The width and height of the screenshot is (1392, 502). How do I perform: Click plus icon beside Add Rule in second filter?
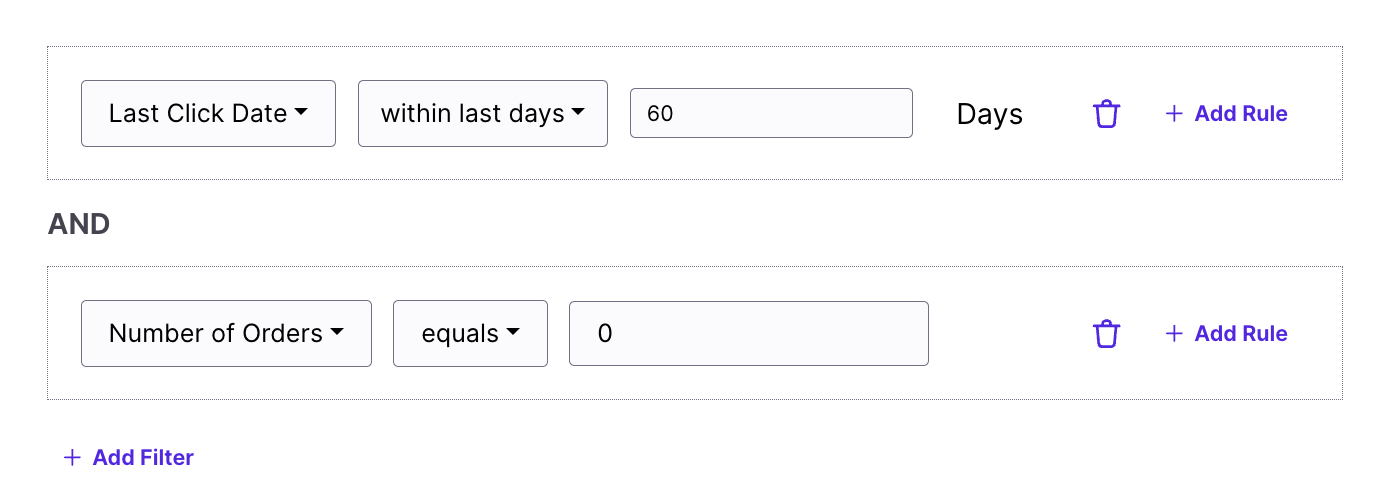tap(1174, 334)
